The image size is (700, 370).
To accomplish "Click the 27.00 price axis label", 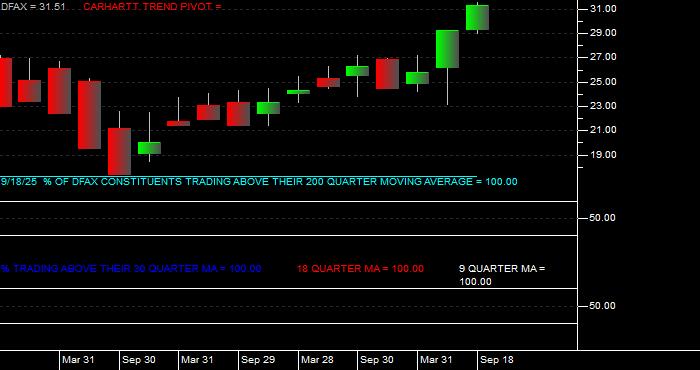I will click(x=603, y=57).
